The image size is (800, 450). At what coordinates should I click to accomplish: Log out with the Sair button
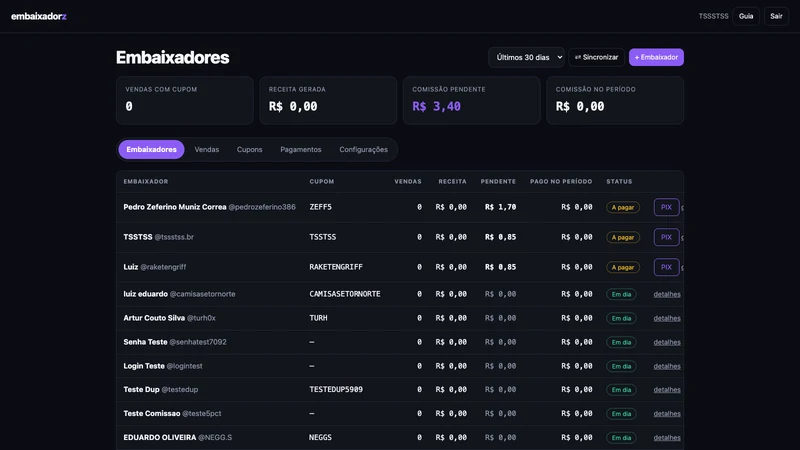pos(776,16)
